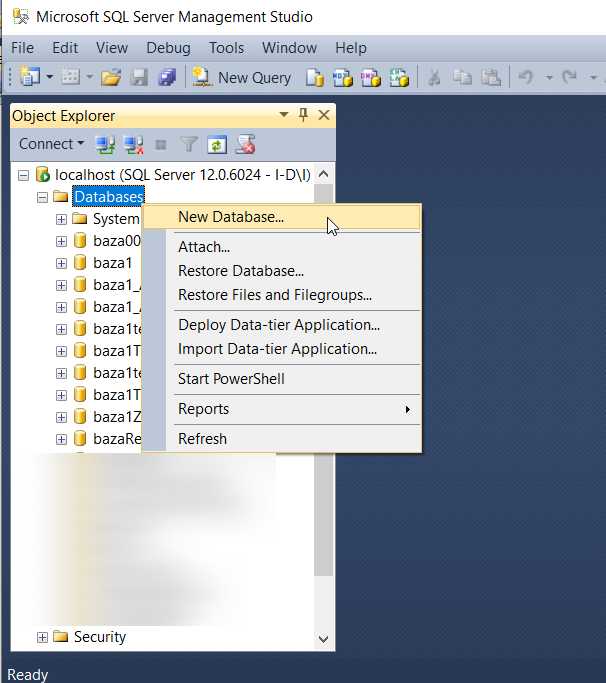Pin the Object Explorer panel
The height and width of the screenshot is (683, 606).
[x=304, y=115]
